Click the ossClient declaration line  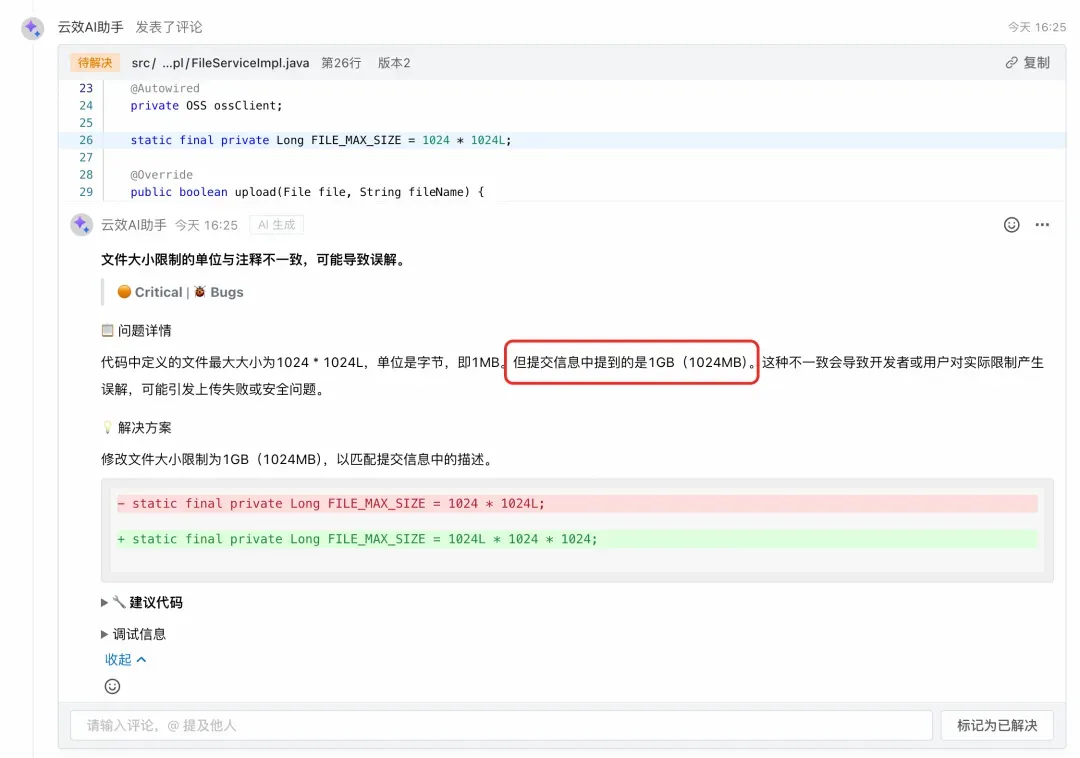[207, 105]
